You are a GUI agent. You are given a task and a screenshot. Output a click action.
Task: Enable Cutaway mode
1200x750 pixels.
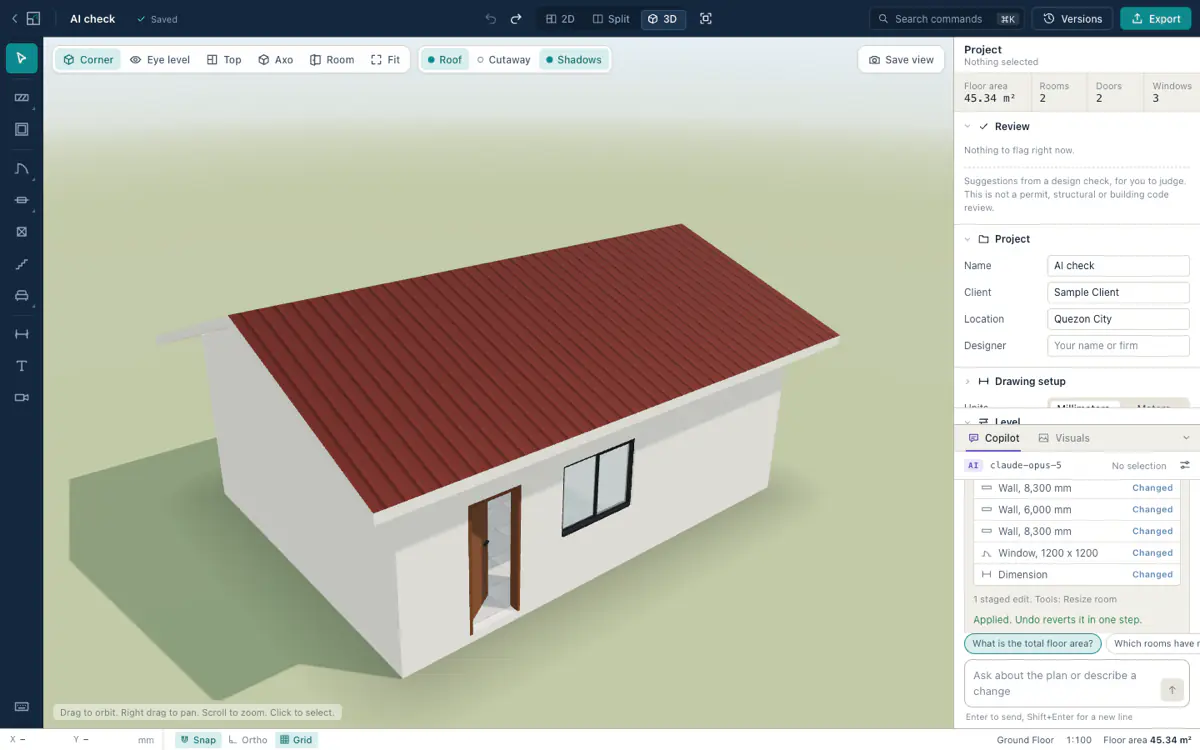point(504,60)
